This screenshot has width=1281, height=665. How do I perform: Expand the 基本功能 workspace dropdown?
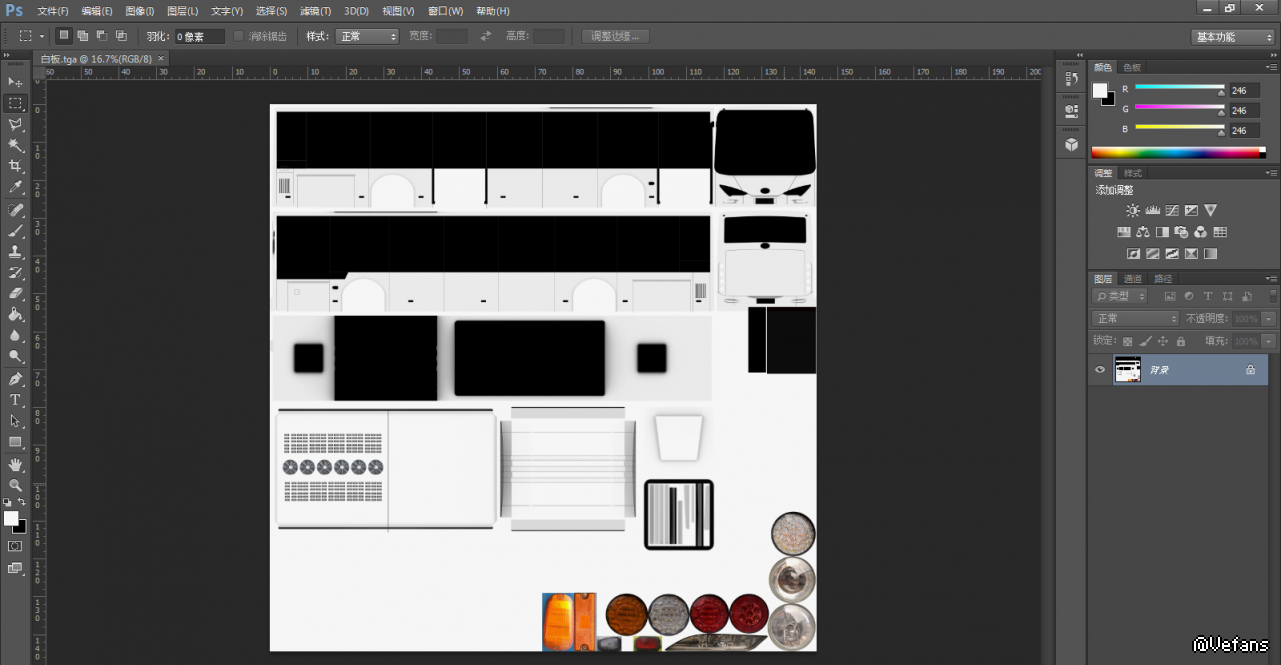click(1233, 37)
